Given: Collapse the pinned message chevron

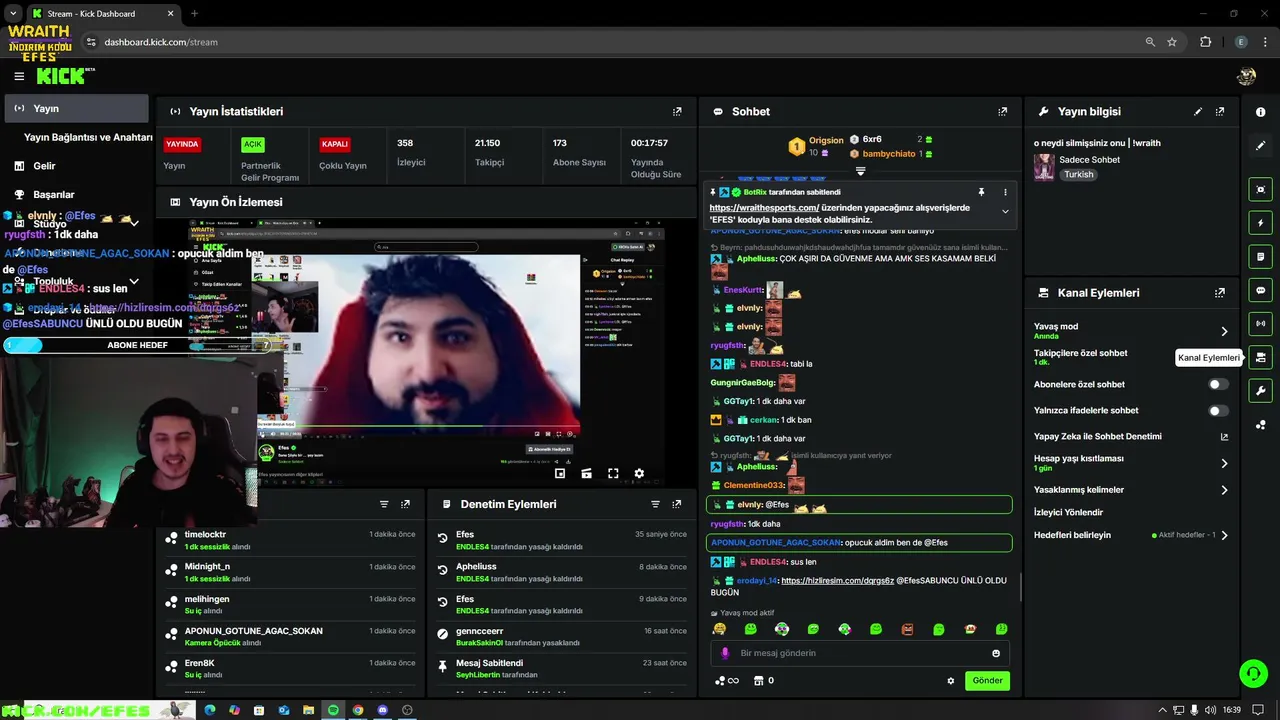Looking at the screenshot, I should coord(1005,211).
